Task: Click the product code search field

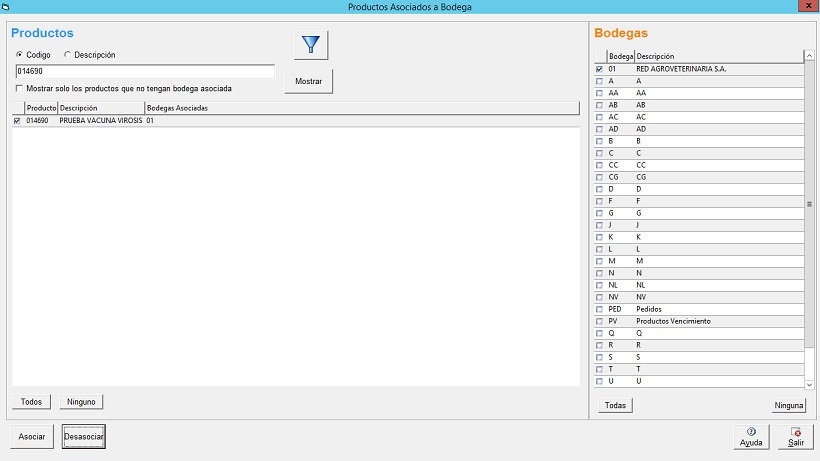Action: coord(144,72)
